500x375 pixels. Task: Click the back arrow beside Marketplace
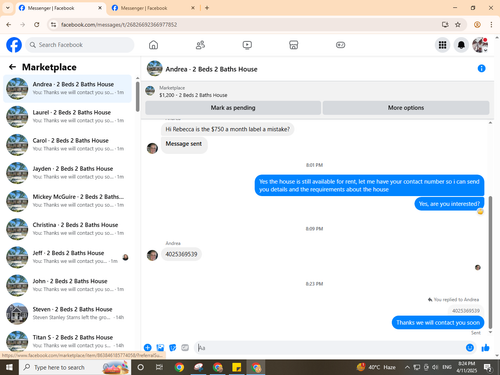click(x=13, y=67)
